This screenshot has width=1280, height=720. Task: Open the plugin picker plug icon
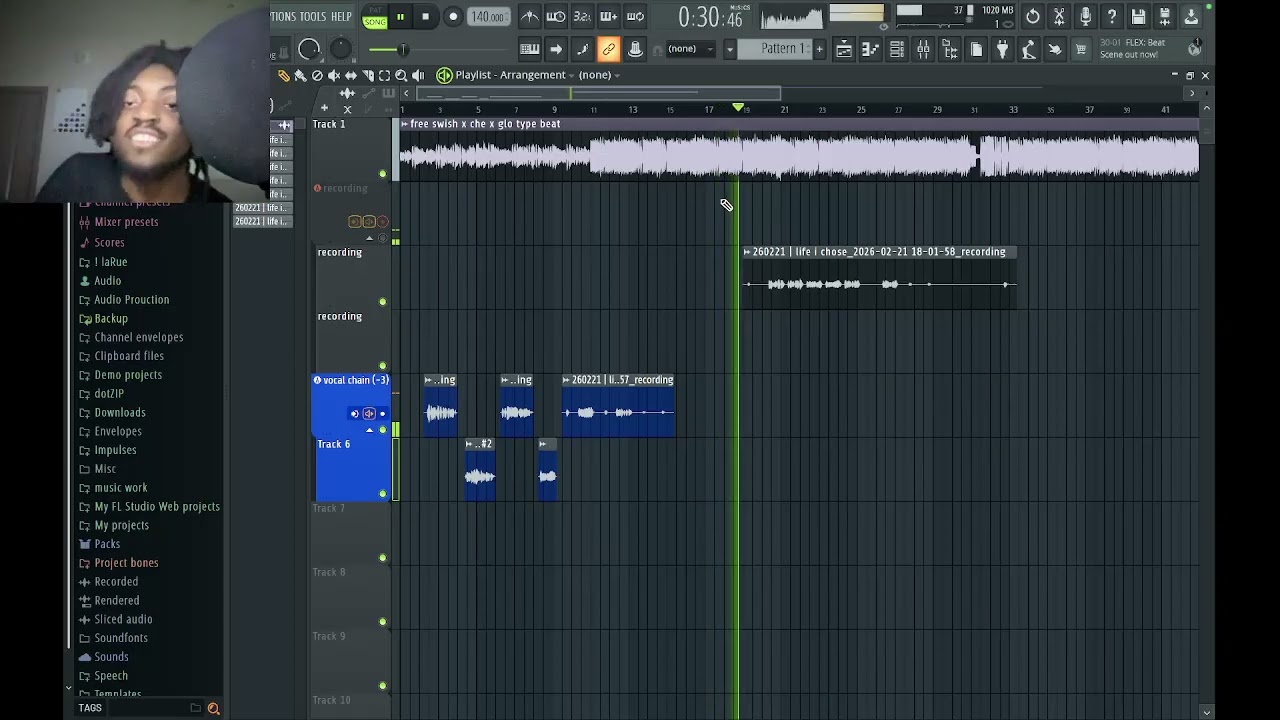click(x=1003, y=49)
